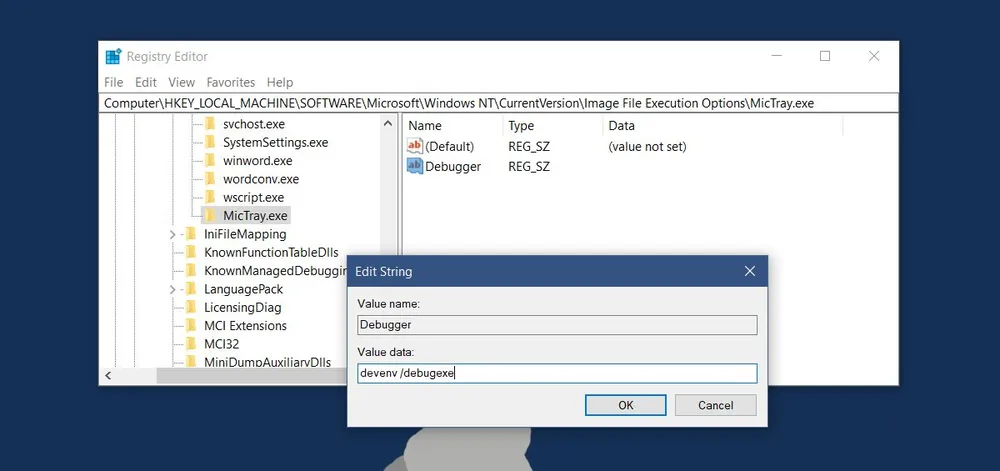
Task: Click the Registry Editor app icon in title bar
Action: coord(114,57)
